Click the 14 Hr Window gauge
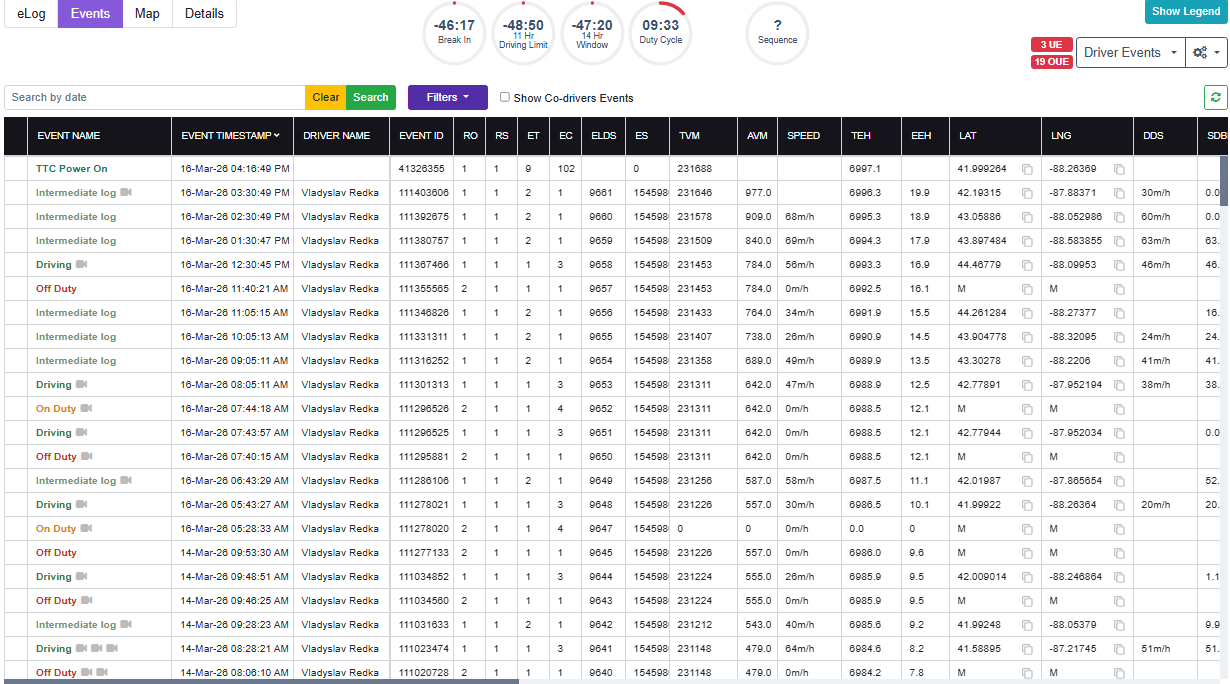The image size is (1230, 684). click(x=592, y=32)
